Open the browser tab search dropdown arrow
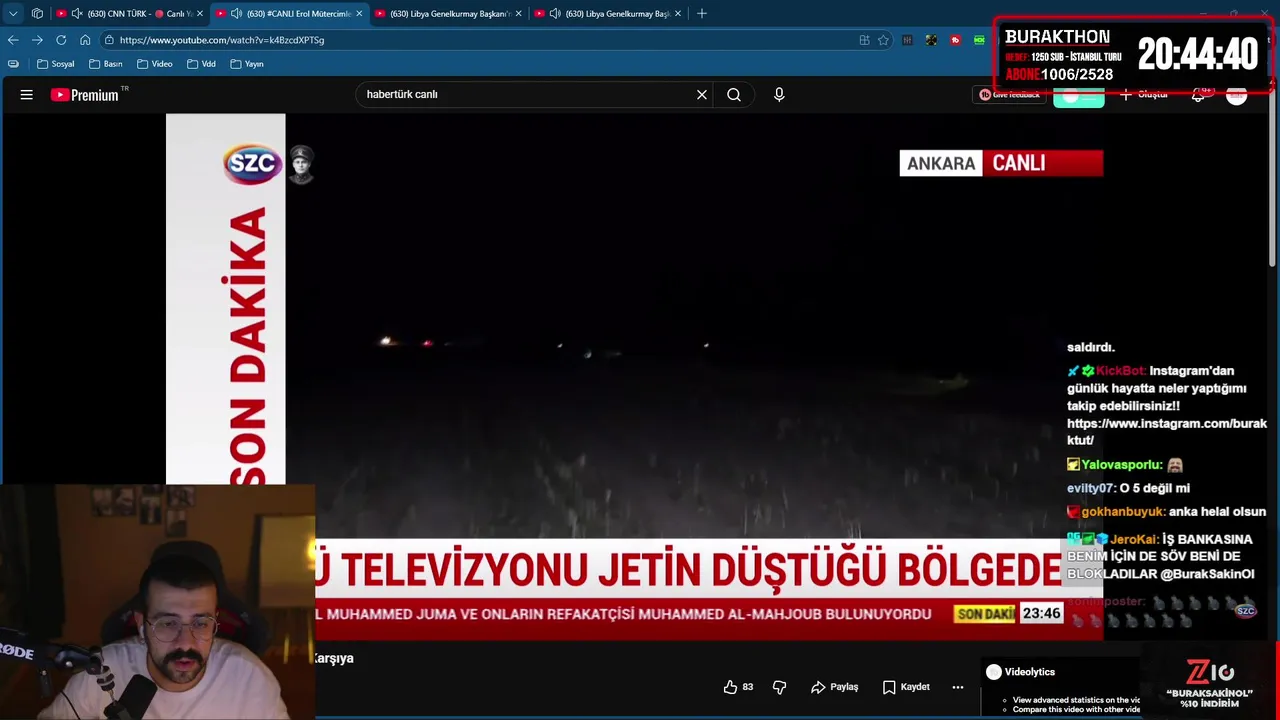The width and height of the screenshot is (1280, 720). click(x=13, y=13)
